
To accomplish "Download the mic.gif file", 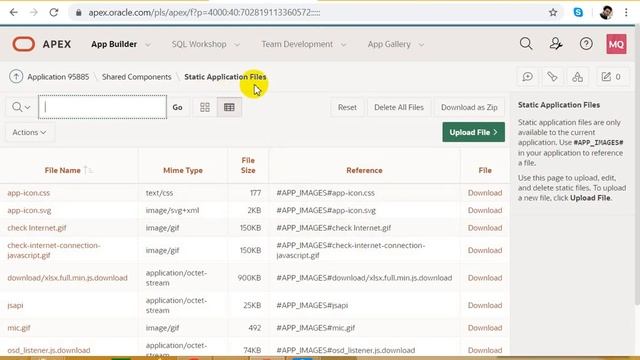I will click(485, 328).
